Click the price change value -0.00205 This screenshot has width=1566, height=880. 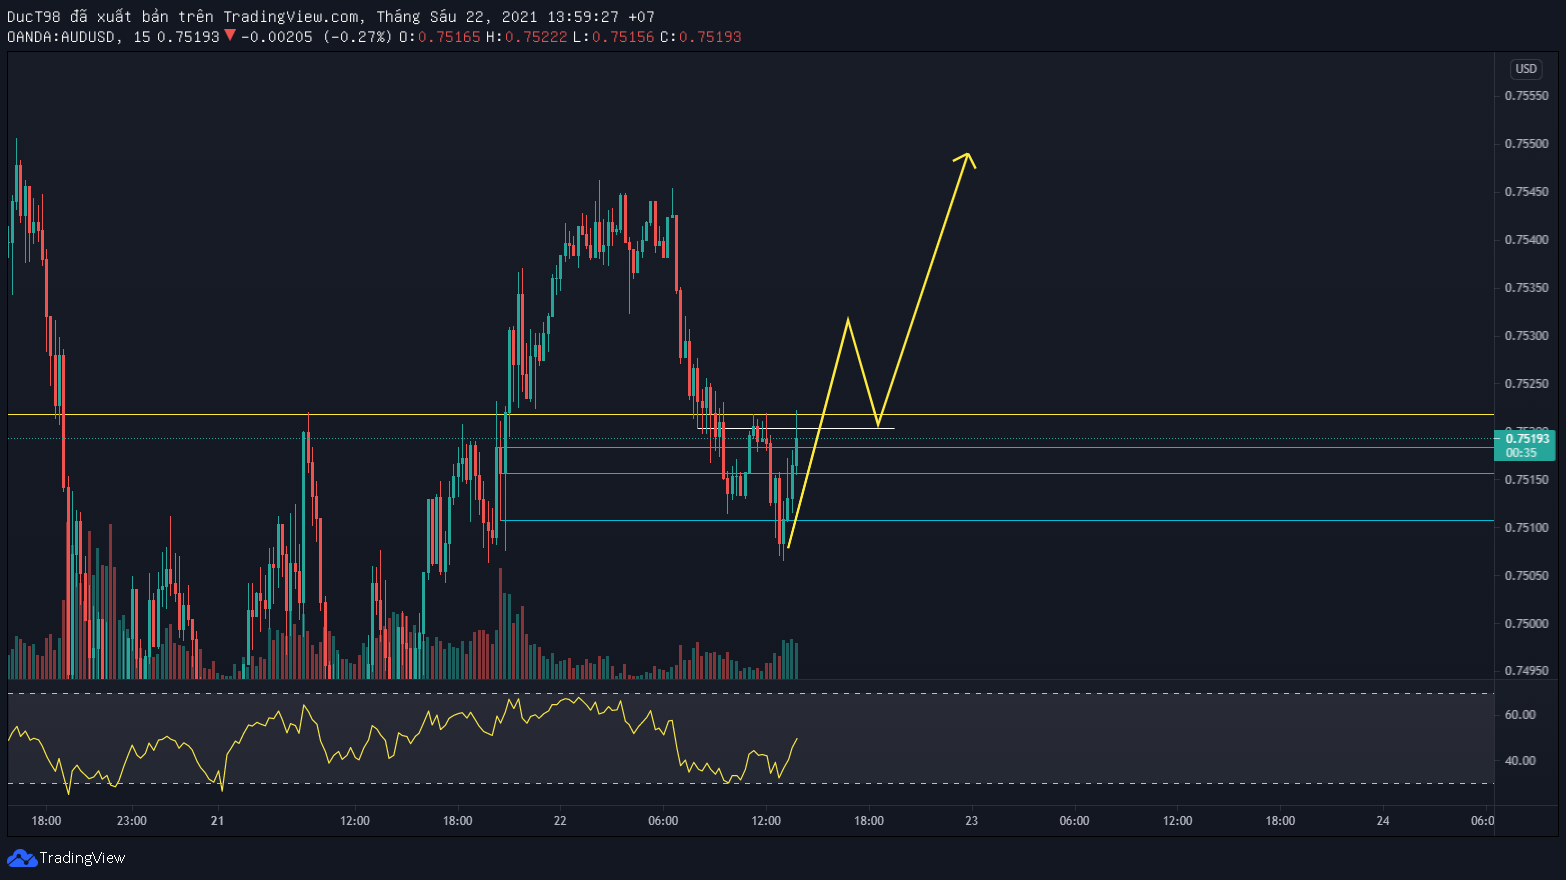277,37
